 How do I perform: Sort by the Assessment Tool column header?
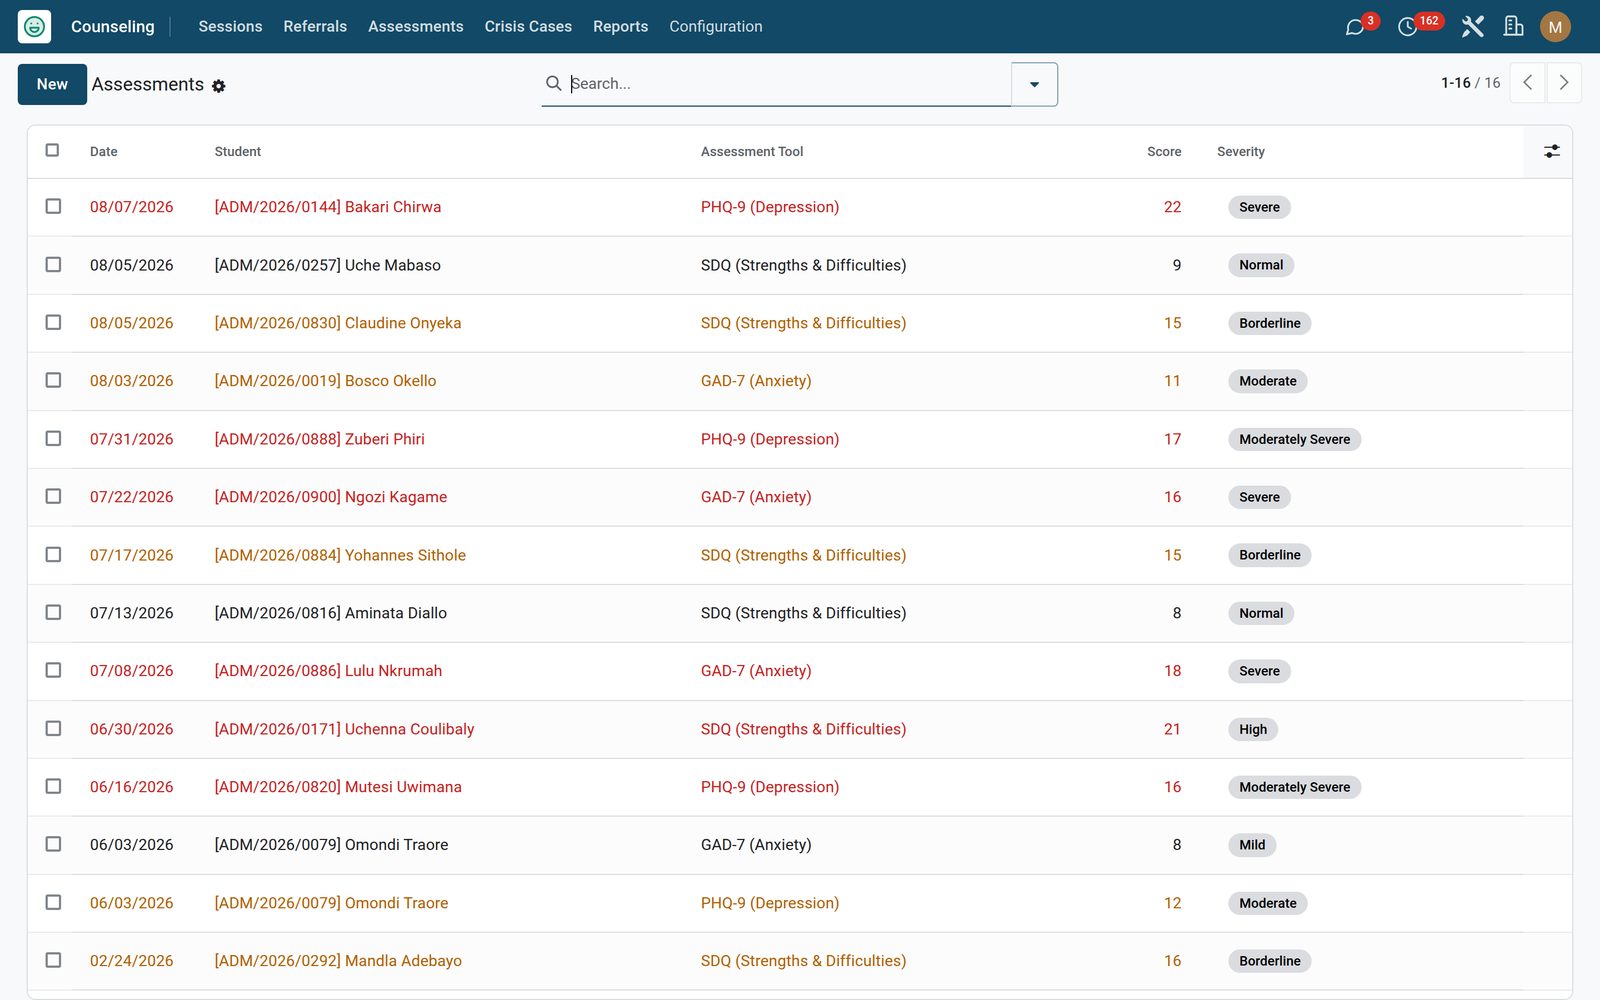(752, 152)
